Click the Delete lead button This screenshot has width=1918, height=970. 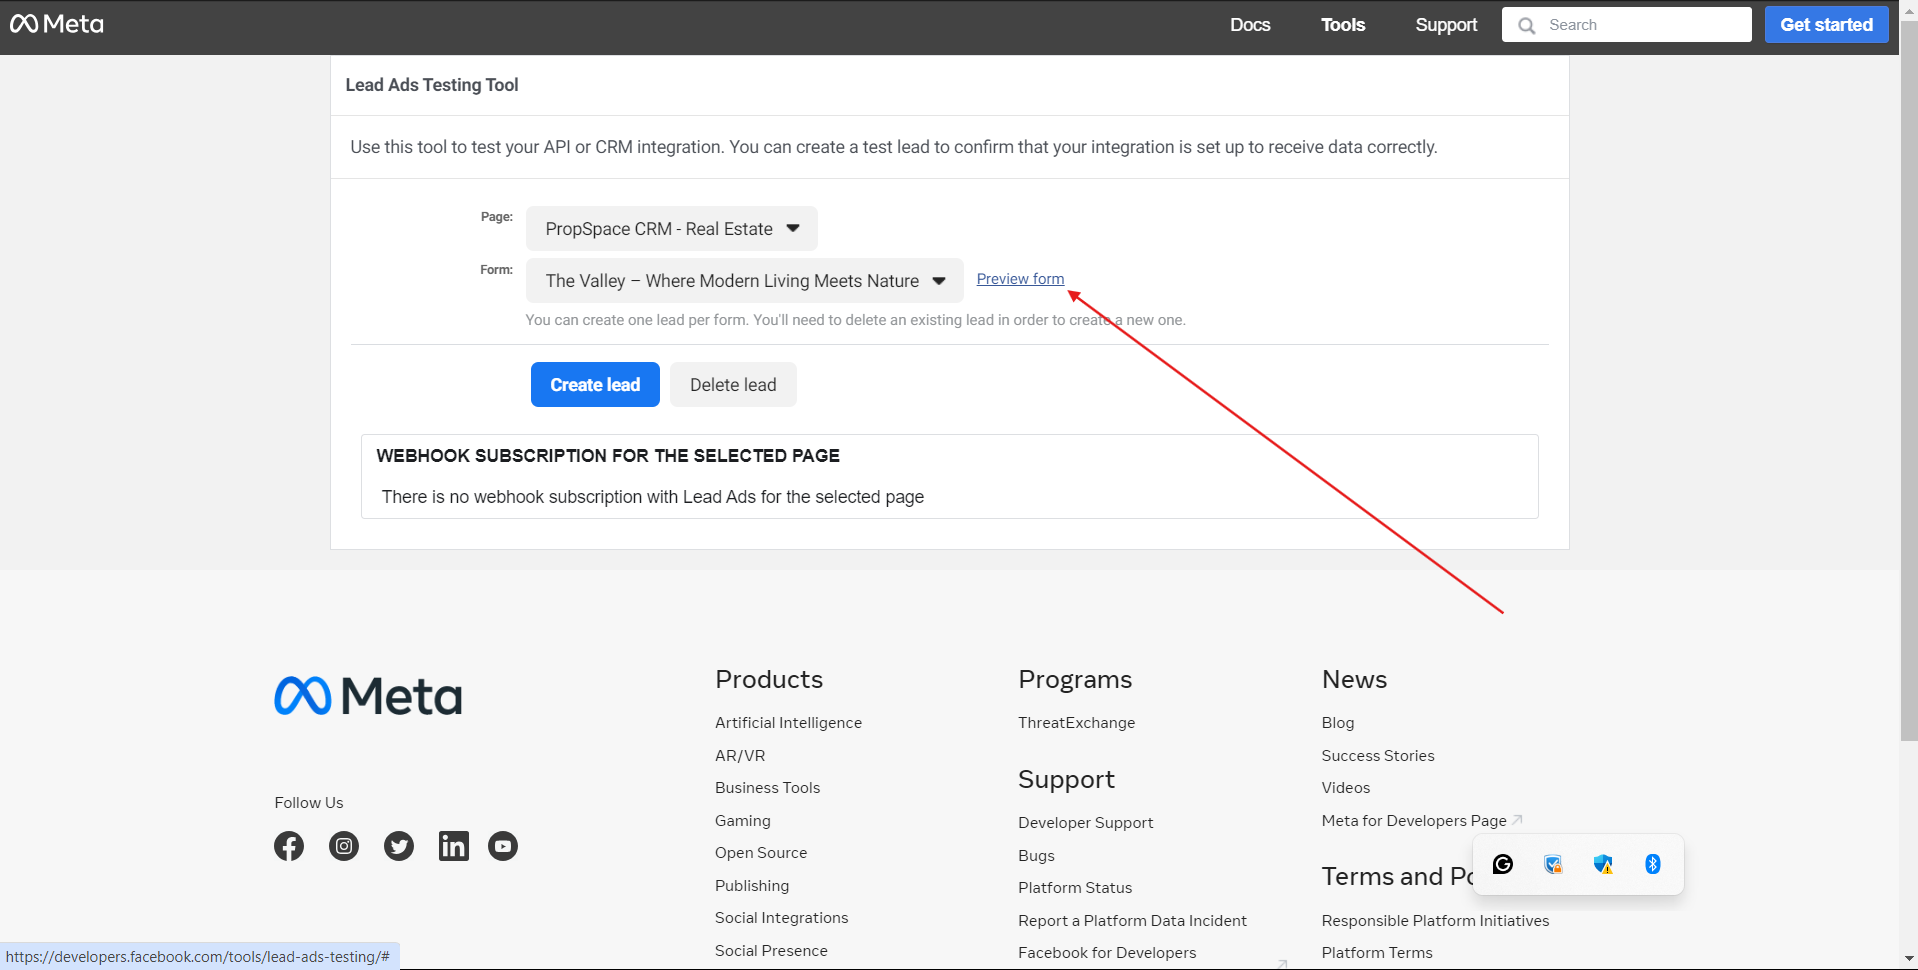[733, 385]
